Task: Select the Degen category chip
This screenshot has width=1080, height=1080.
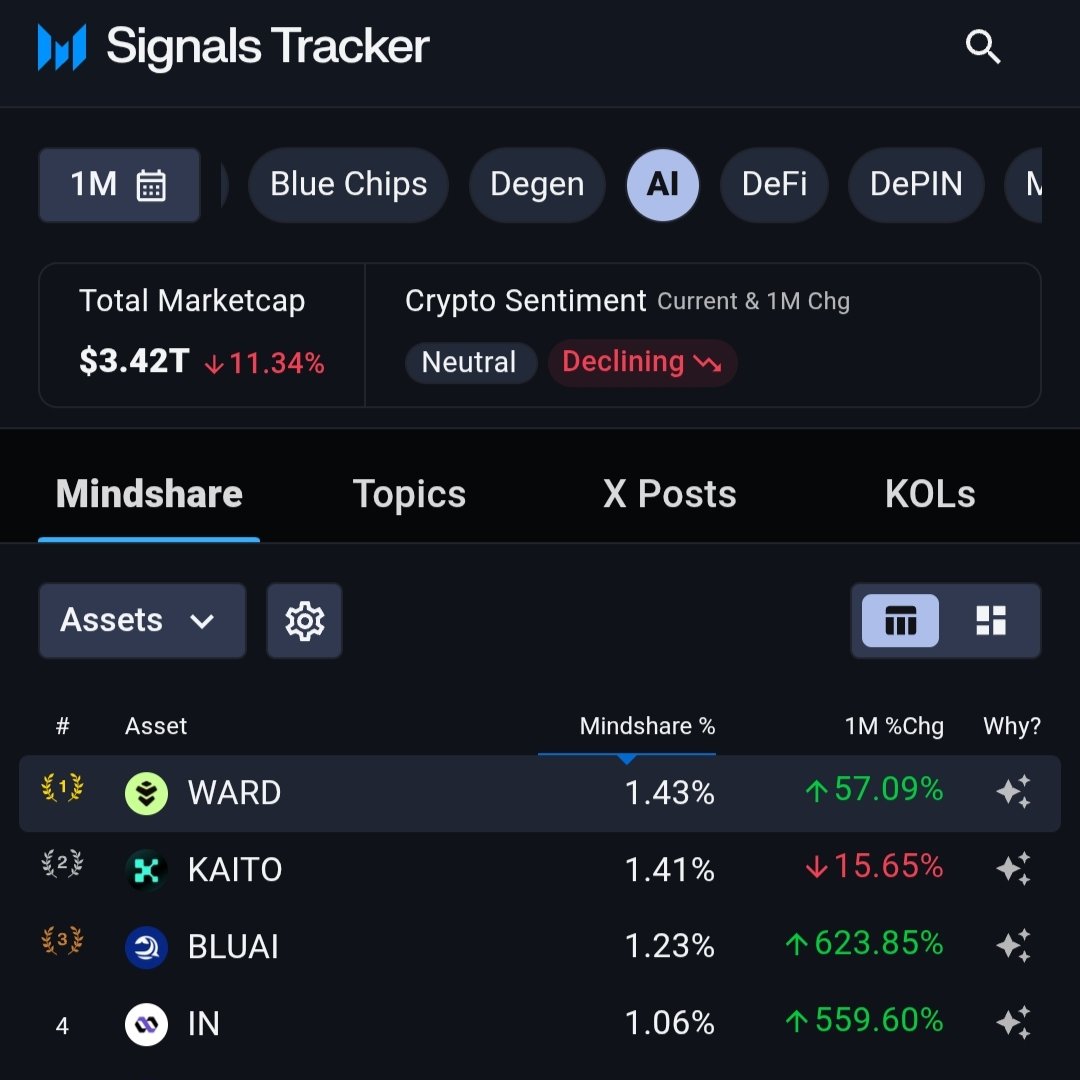Action: point(537,185)
